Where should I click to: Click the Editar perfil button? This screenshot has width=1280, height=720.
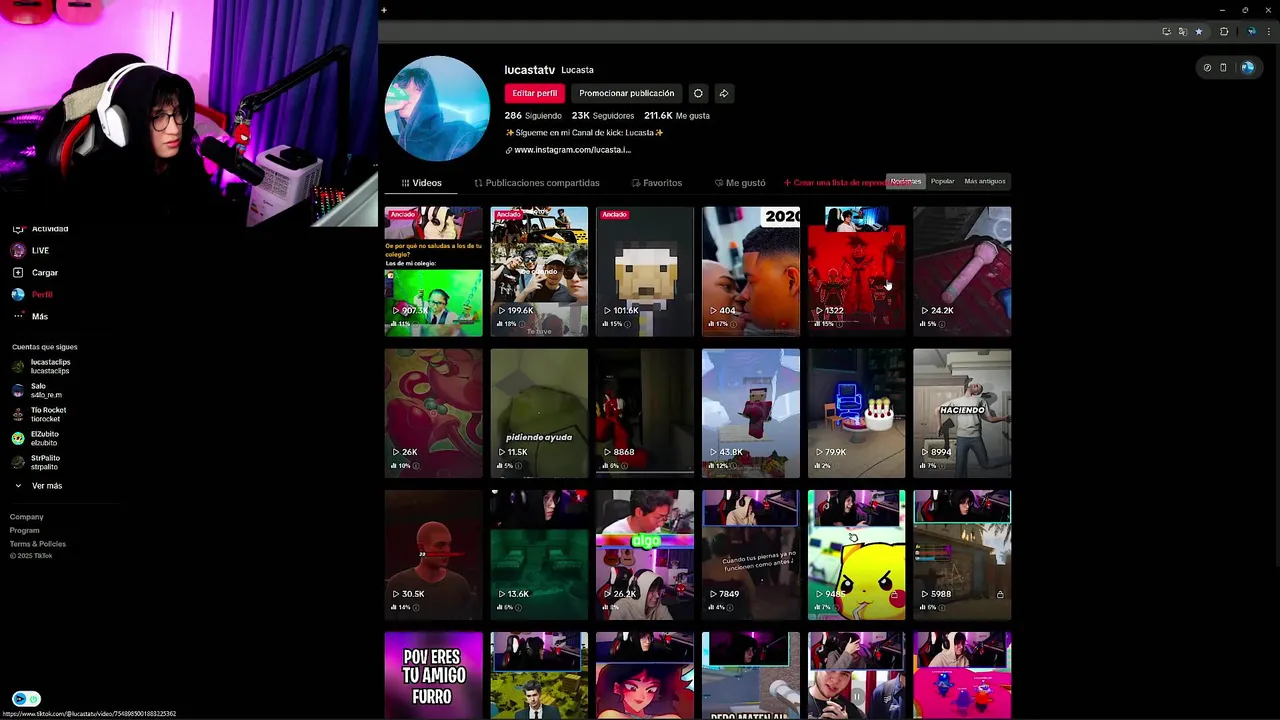tap(535, 93)
